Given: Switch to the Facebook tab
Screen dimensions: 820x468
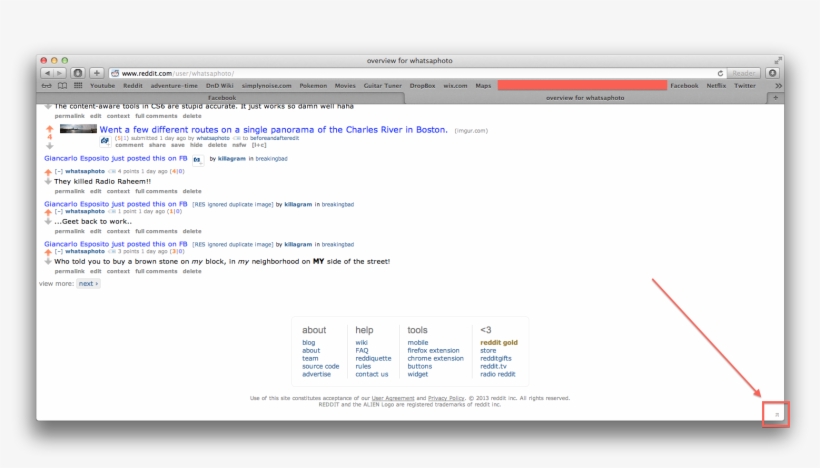Looking at the screenshot, I should point(221,98).
